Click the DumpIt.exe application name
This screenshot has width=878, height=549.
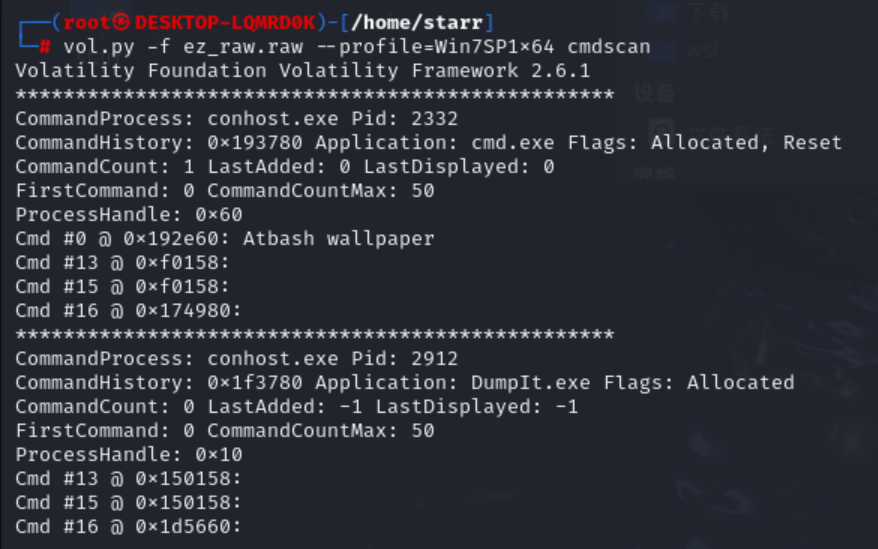530,383
